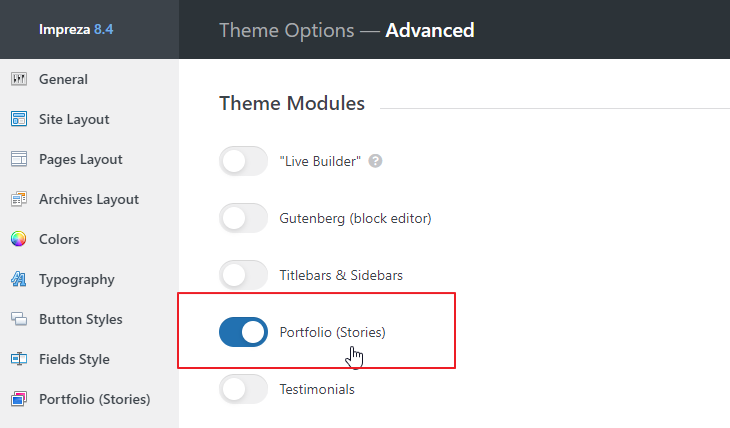Enable the "Live Builder" toggle

(243, 161)
